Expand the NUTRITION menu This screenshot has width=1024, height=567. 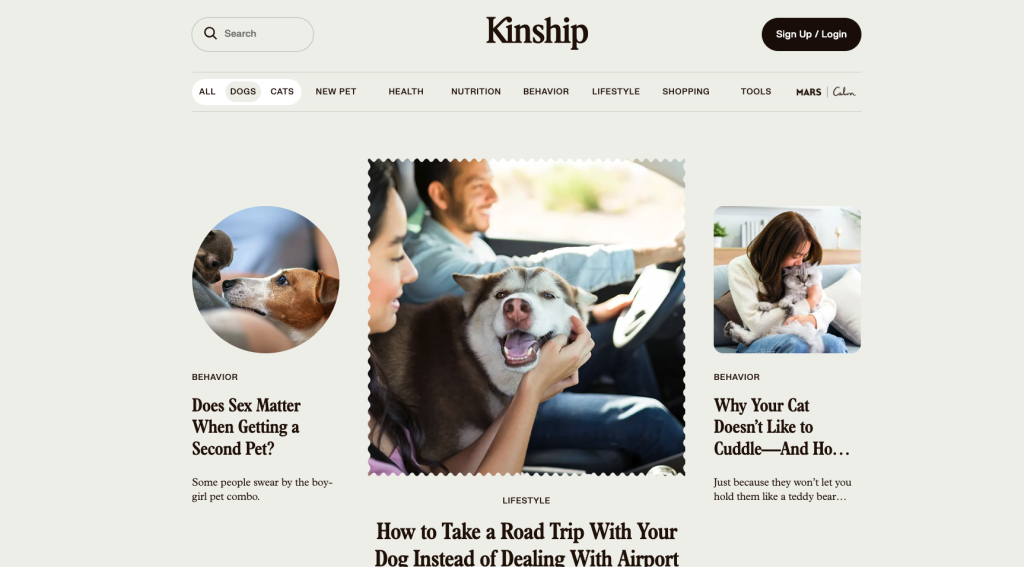(x=475, y=91)
